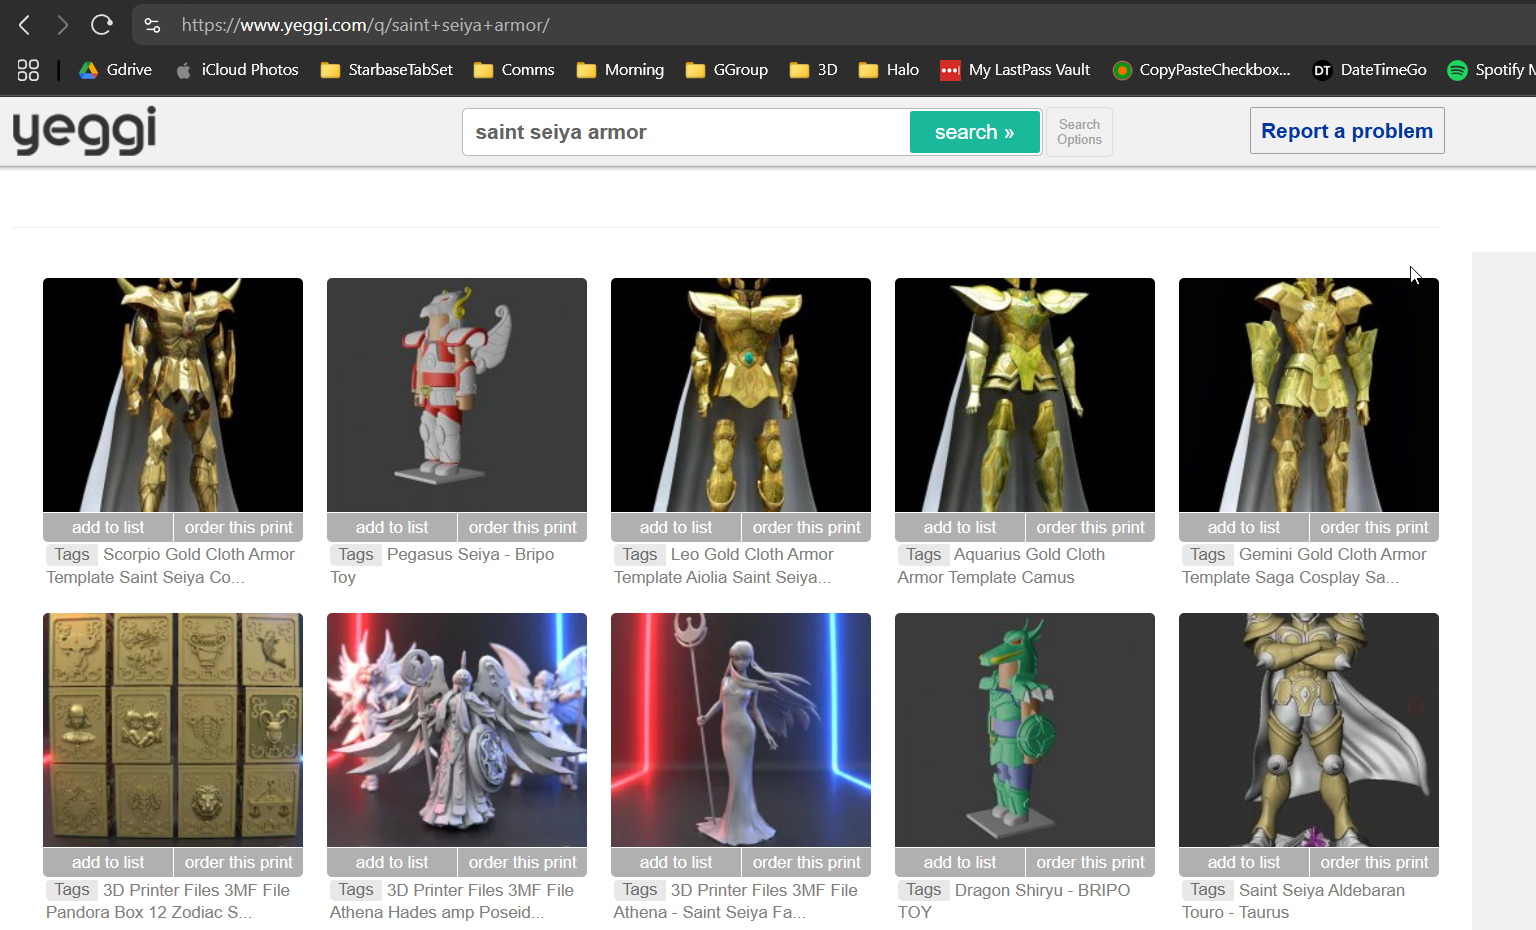Open Aquarius Gold Cloth Armor Template Camus link
Viewport: 1536px width, 930px height.
1002,566
